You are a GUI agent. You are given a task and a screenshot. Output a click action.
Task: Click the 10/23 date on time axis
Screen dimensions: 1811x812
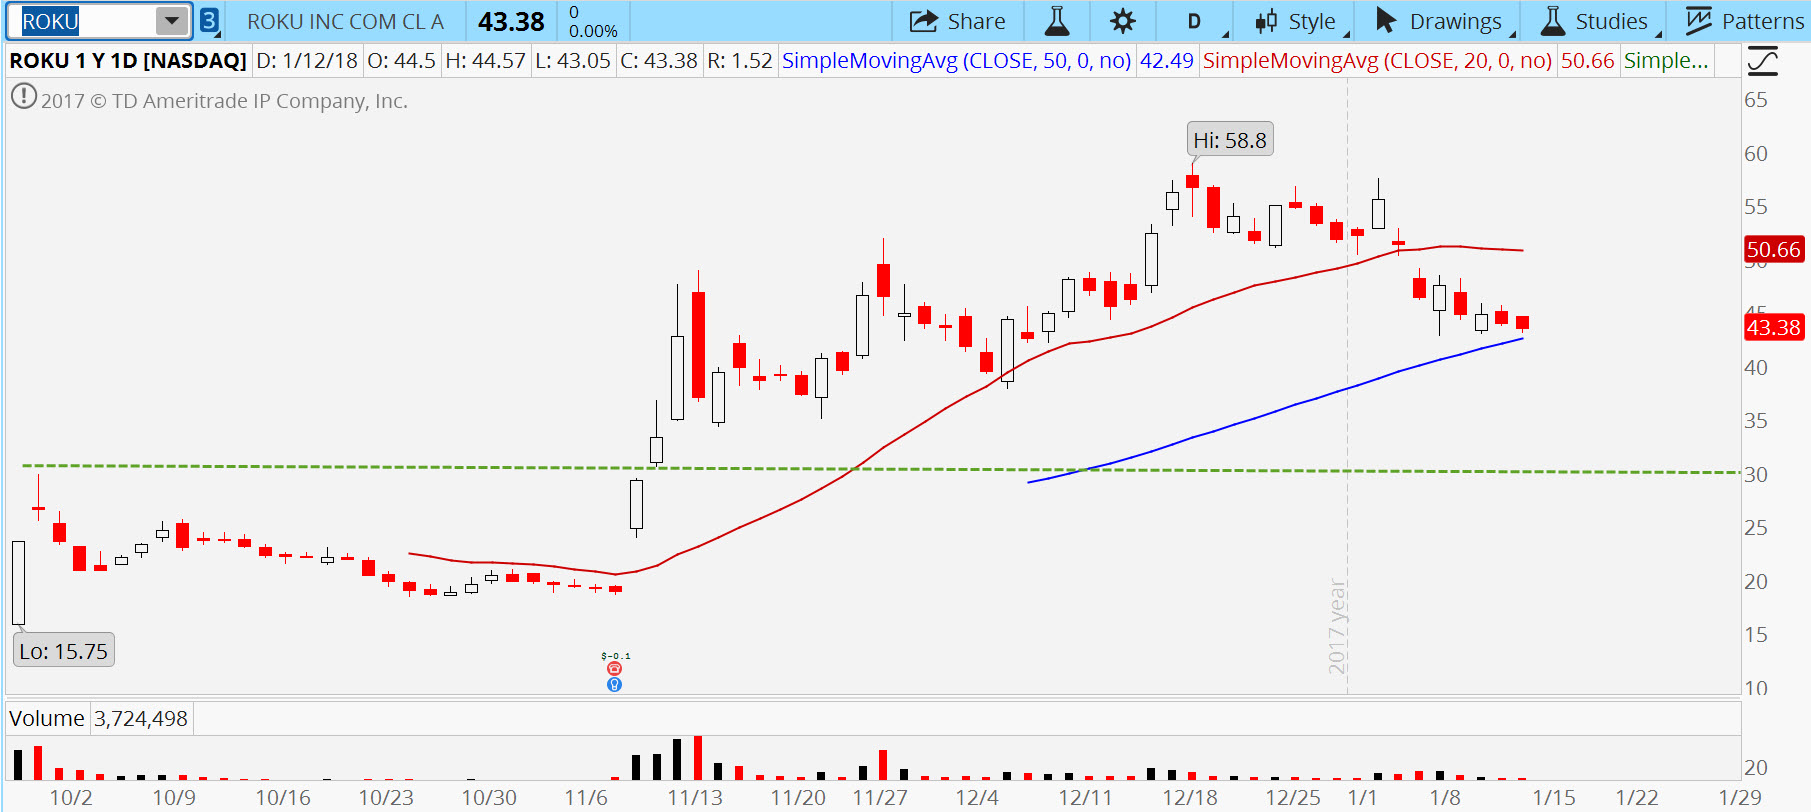[x=386, y=798]
